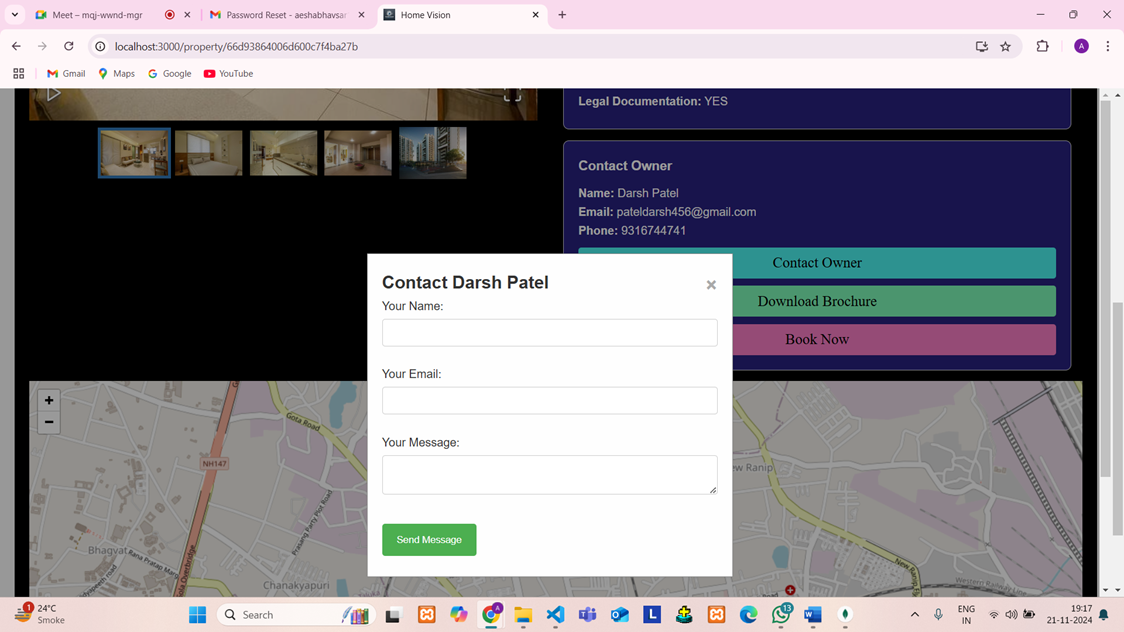
Task: Click the Send Message button
Action: [429, 539]
